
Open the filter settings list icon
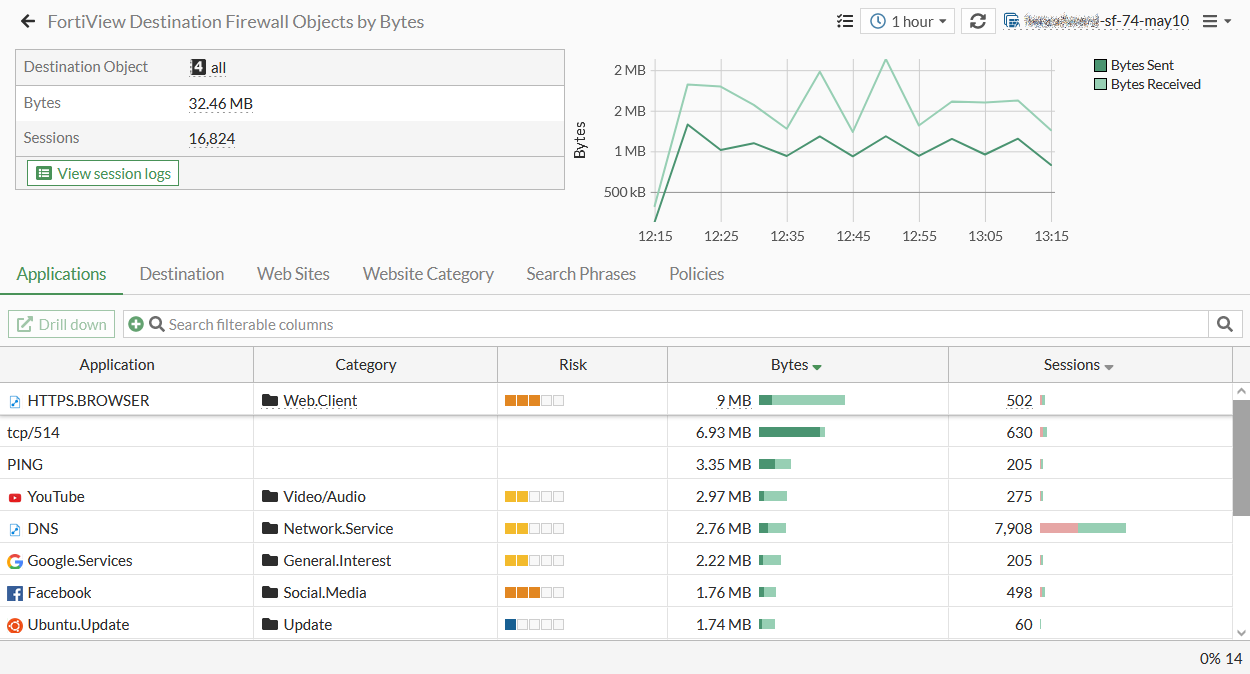[x=844, y=20]
